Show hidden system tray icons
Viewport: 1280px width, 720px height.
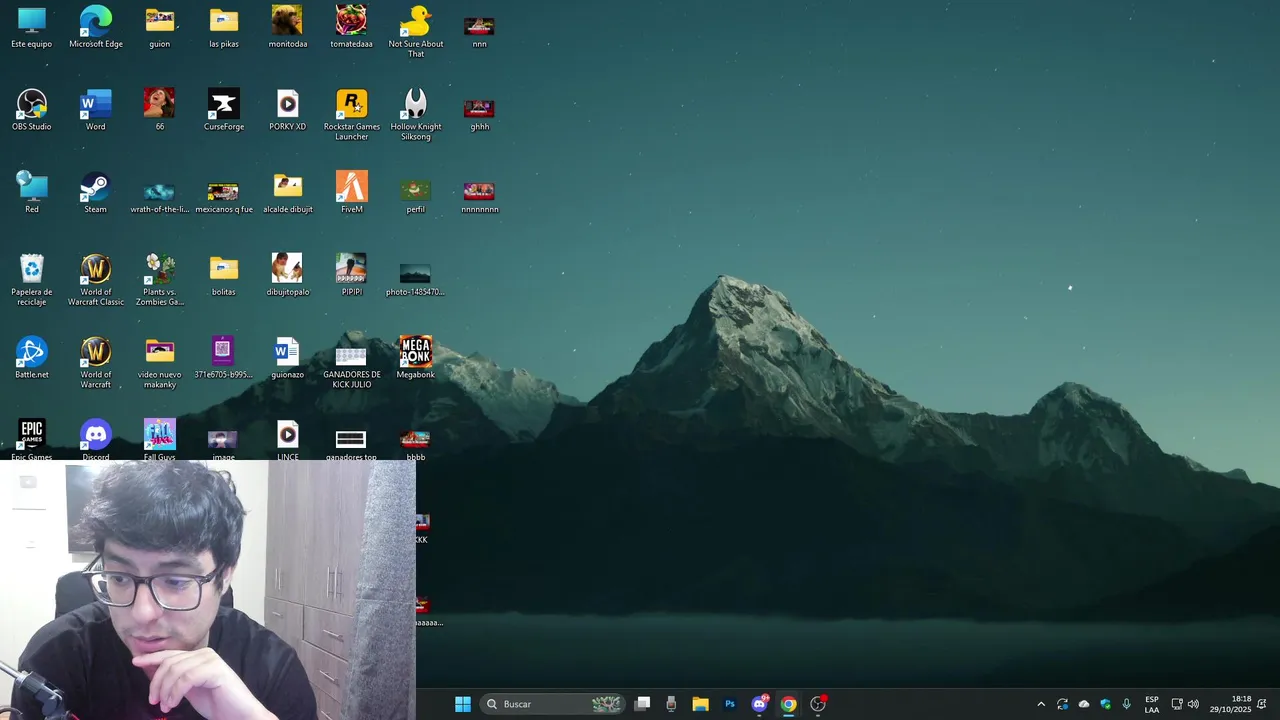pos(1041,704)
